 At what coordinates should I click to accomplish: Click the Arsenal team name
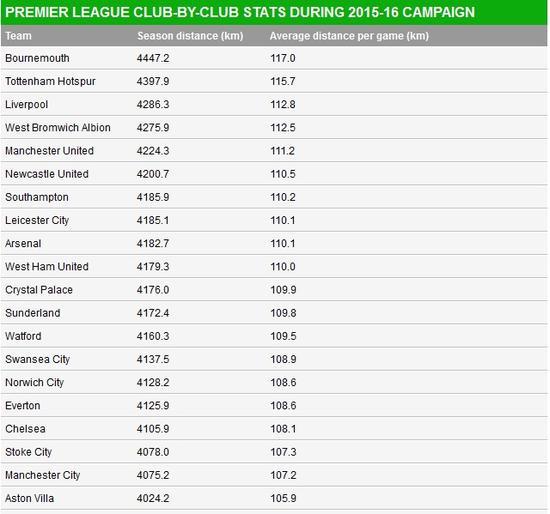point(23,243)
